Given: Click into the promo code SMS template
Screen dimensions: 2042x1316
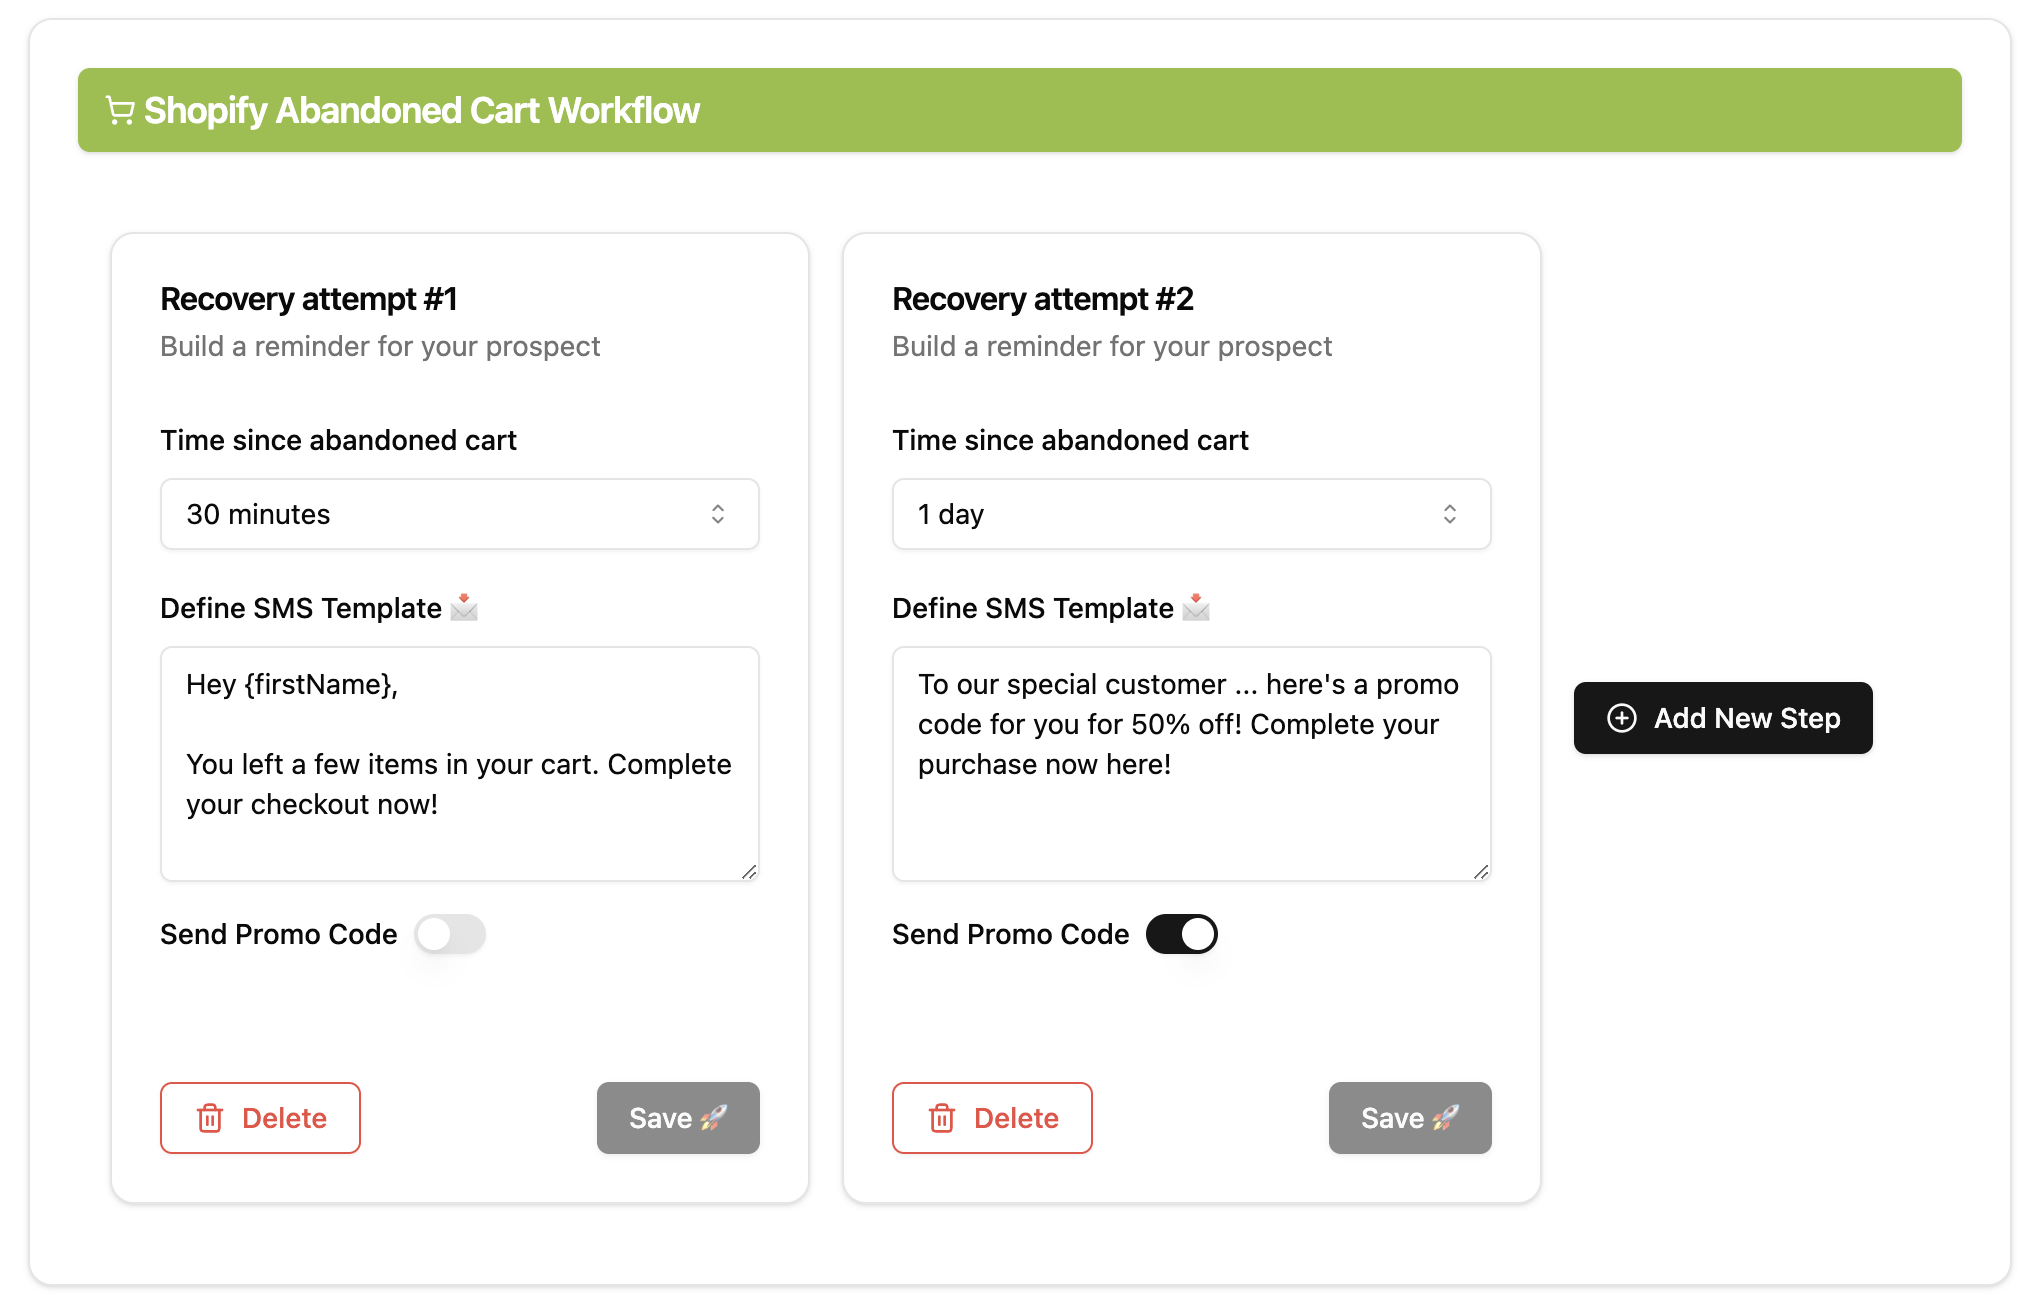Looking at the screenshot, I should (x=1192, y=764).
